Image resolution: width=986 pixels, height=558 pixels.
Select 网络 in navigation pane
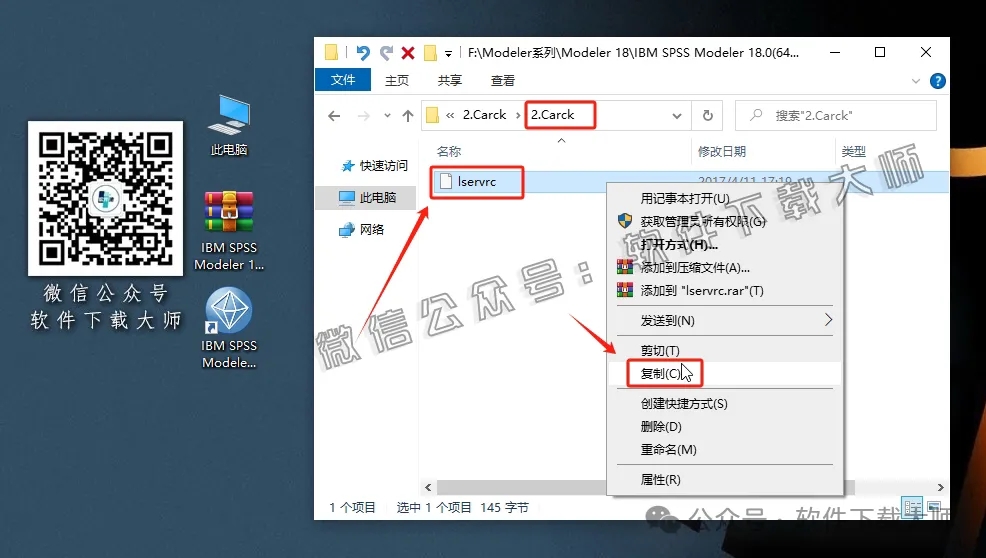click(x=362, y=230)
